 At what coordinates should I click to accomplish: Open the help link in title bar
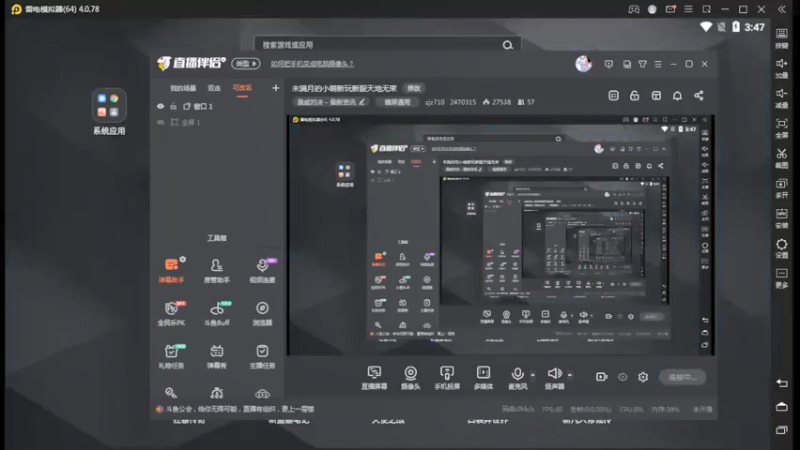click(312, 64)
